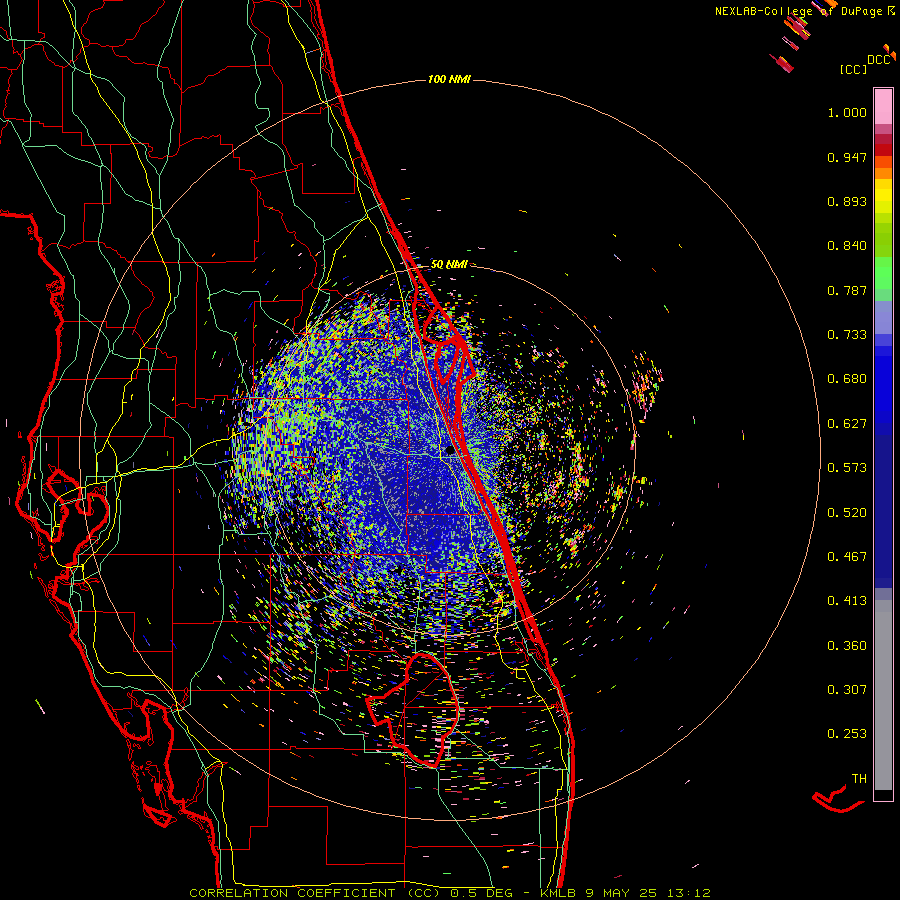Click the red segment of color bar

point(883,150)
